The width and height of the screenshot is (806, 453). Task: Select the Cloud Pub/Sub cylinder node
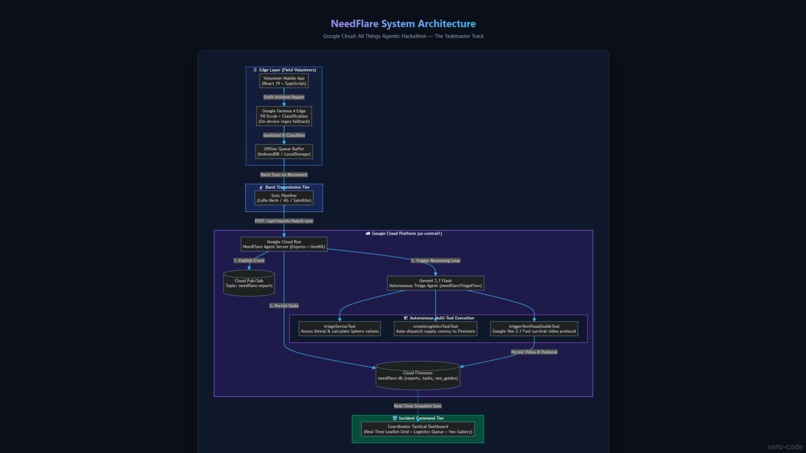pos(249,283)
